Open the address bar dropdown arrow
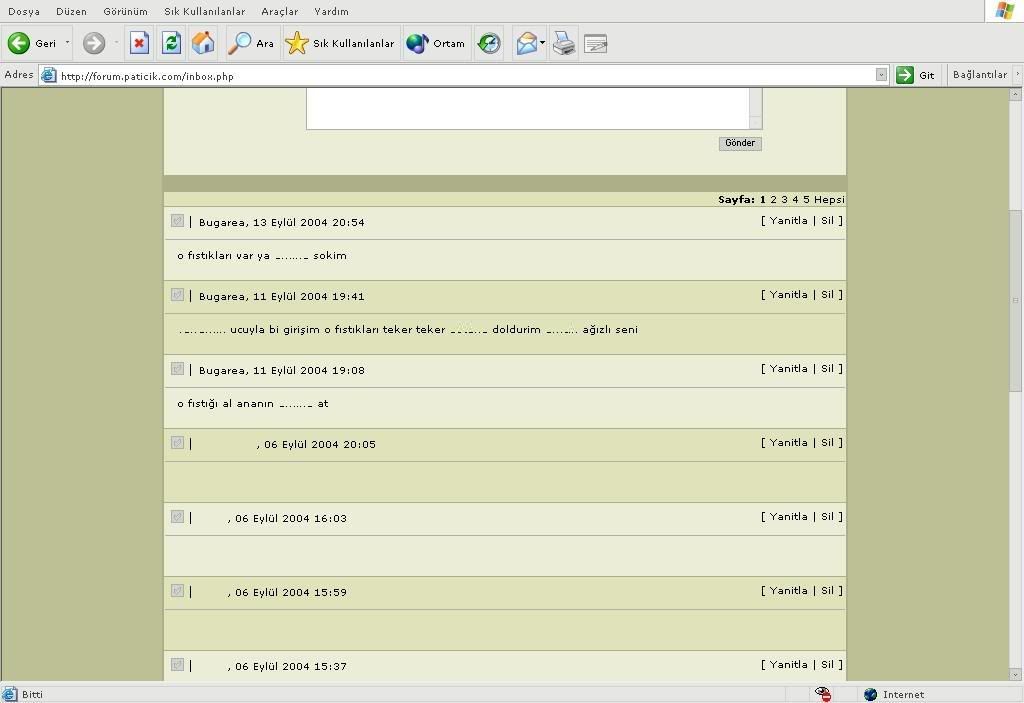This screenshot has height=703, width=1024. pyautogui.click(x=881, y=75)
